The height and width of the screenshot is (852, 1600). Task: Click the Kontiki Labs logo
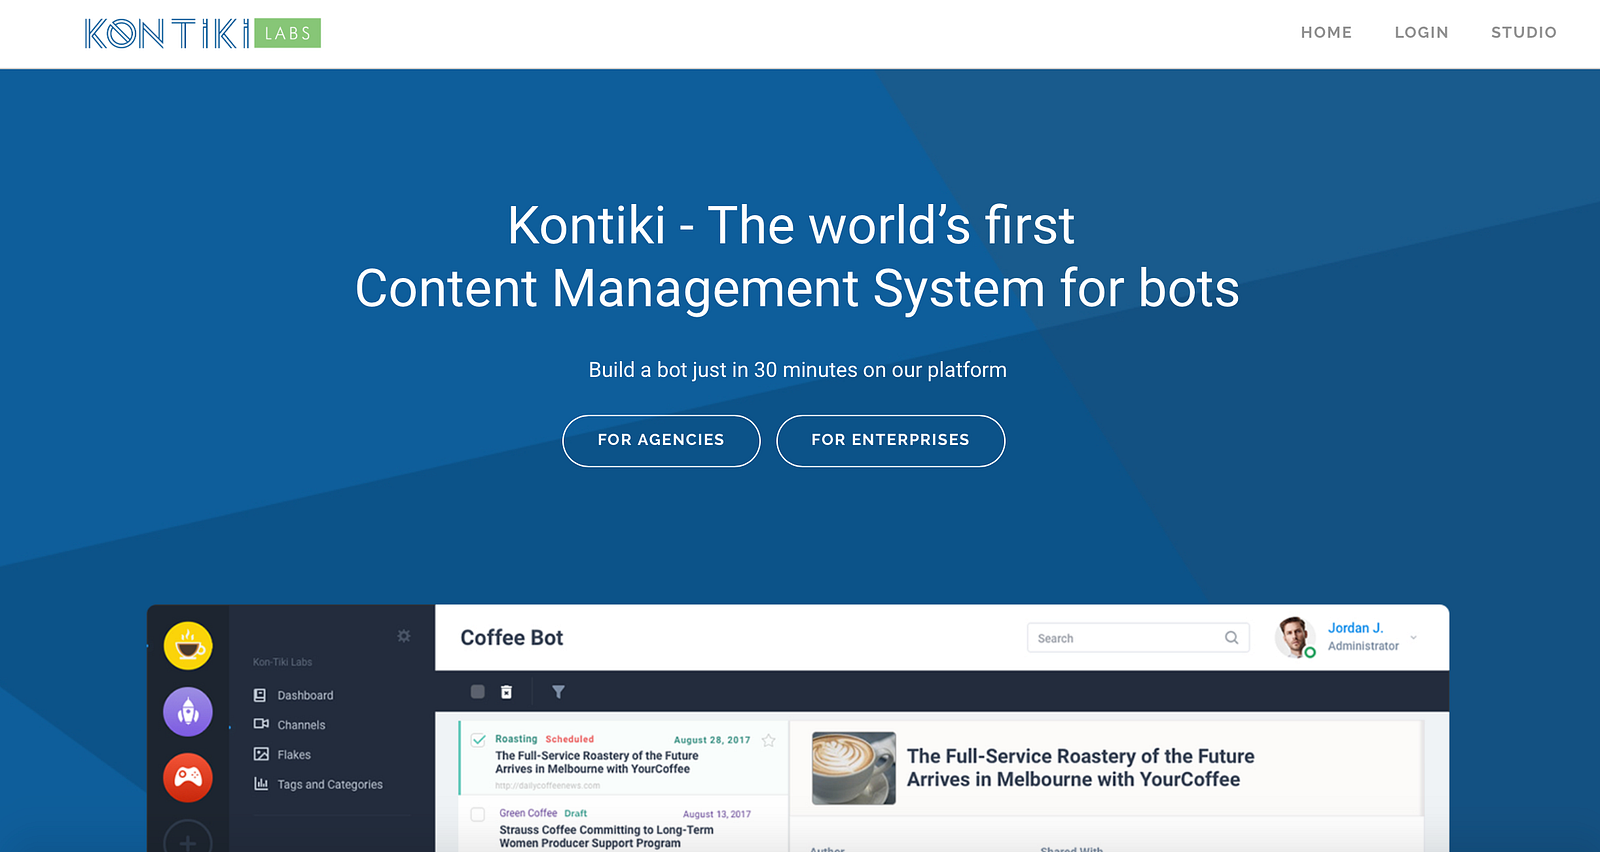click(x=203, y=33)
